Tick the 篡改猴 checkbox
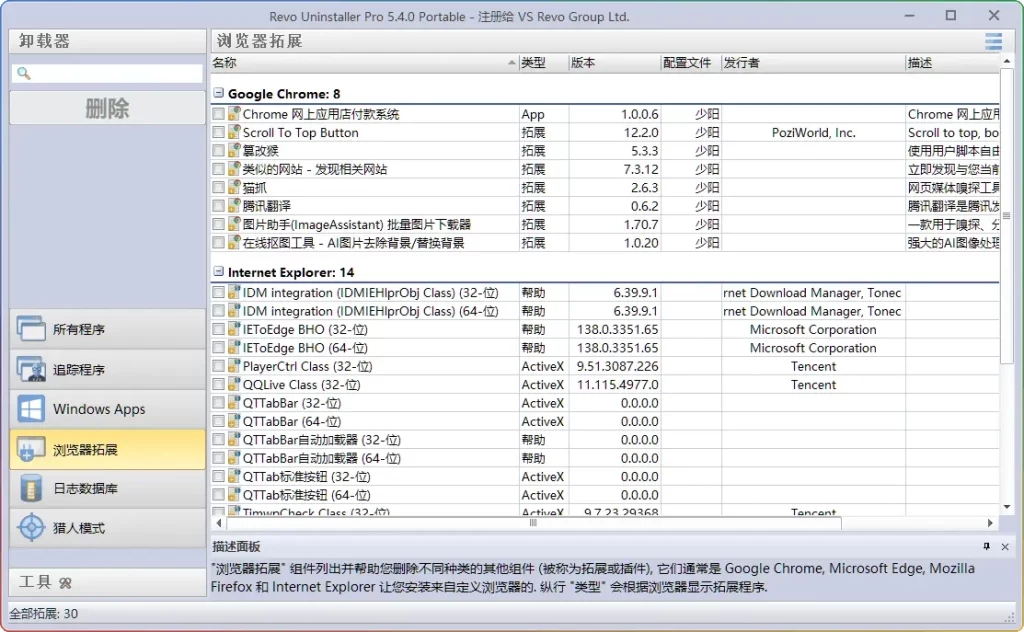Screen dimensions: 1024x632 tap(218, 150)
